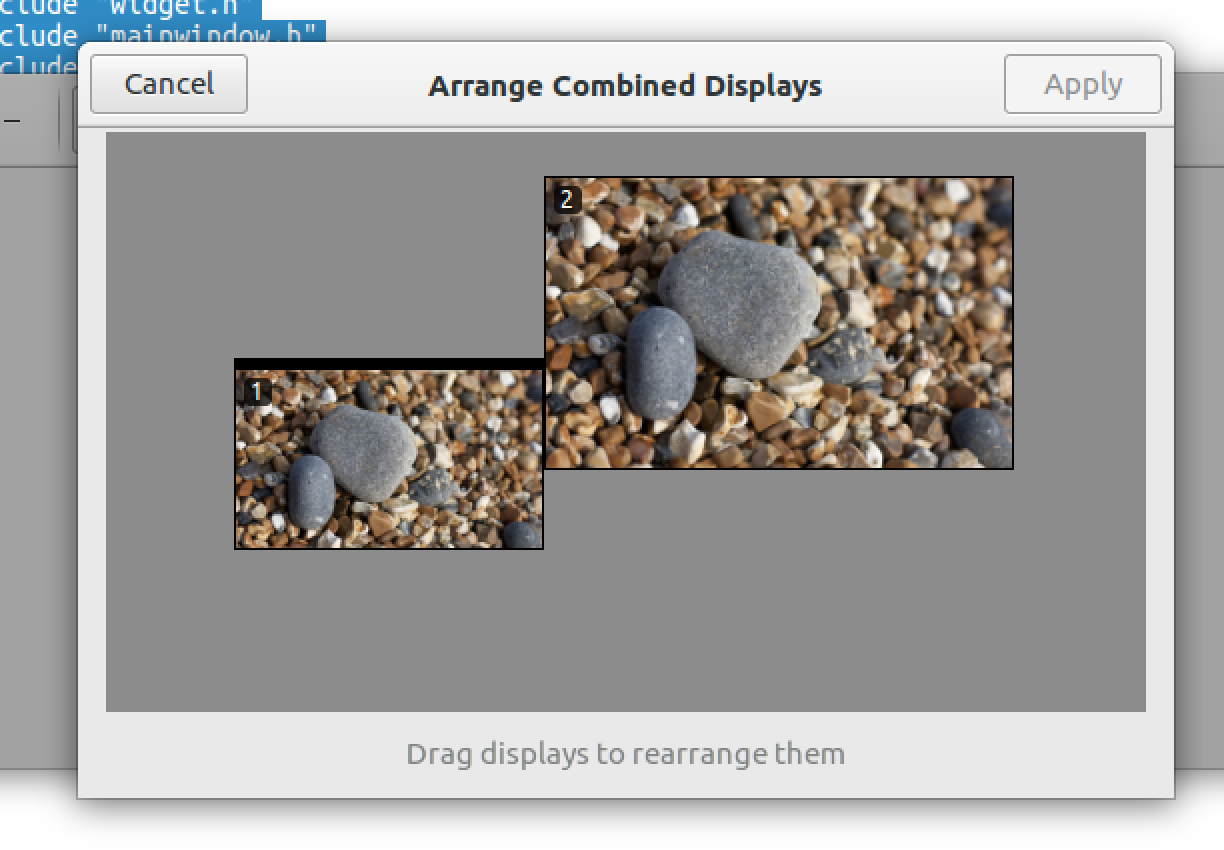
Task: Click the small blue-gray pebble in display 2
Action: [x=660, y=362]
